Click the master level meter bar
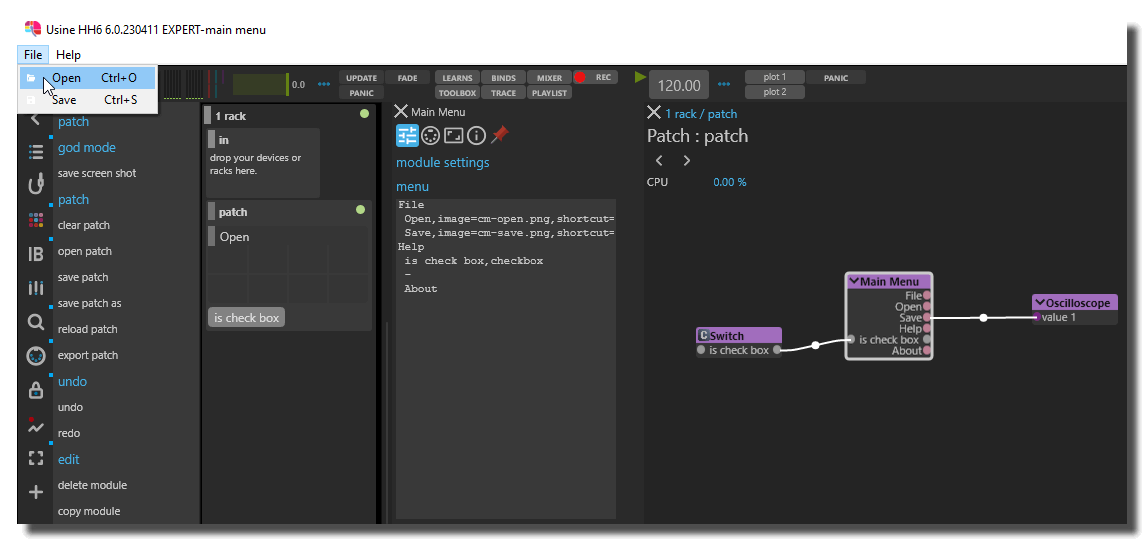The height and width of the screenshot is (542, 1145). pos(261,85)
